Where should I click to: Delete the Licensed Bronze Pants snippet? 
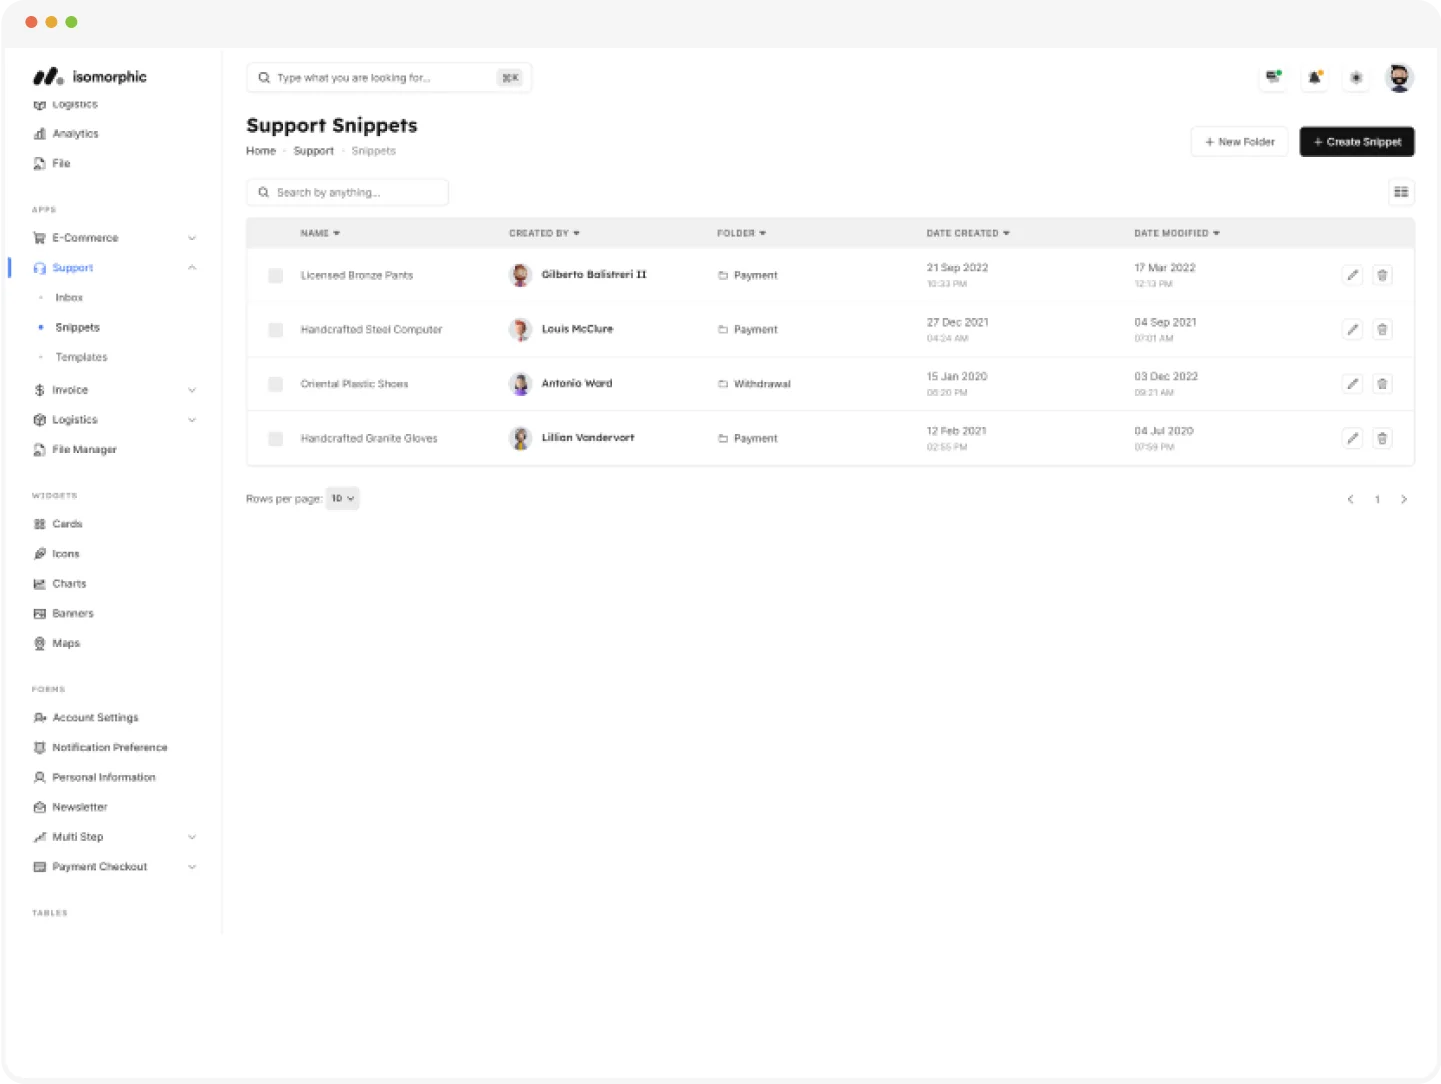point(1382,275)
